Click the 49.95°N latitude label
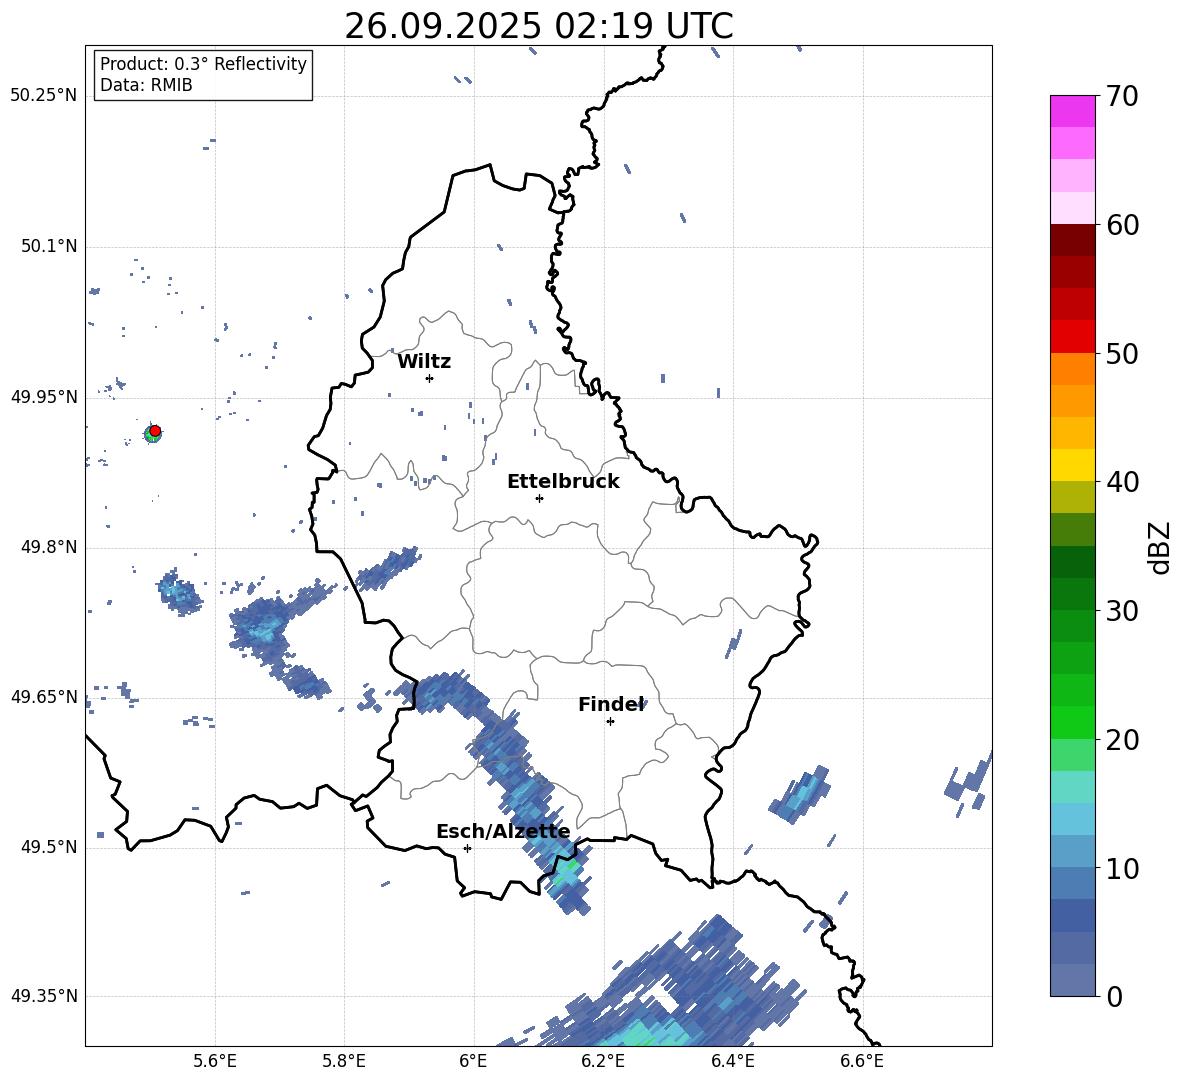 click(43, 397)
